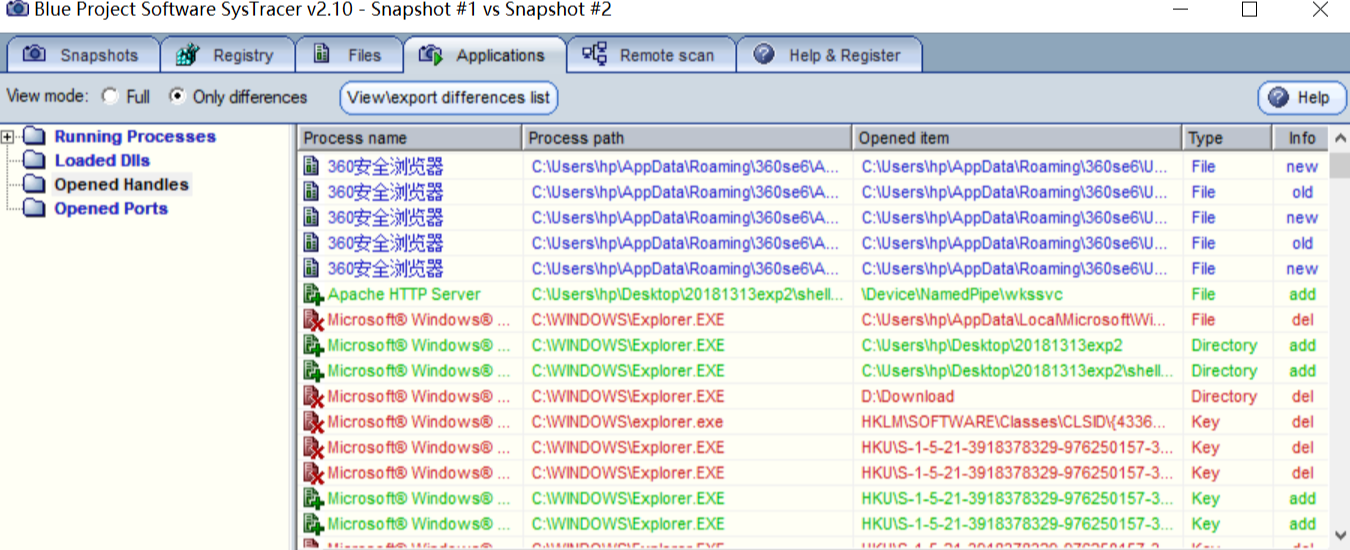Click the camera icon on Snapshots tab
The width and height of the screenshot is (1350, 550).
point(35,54)
